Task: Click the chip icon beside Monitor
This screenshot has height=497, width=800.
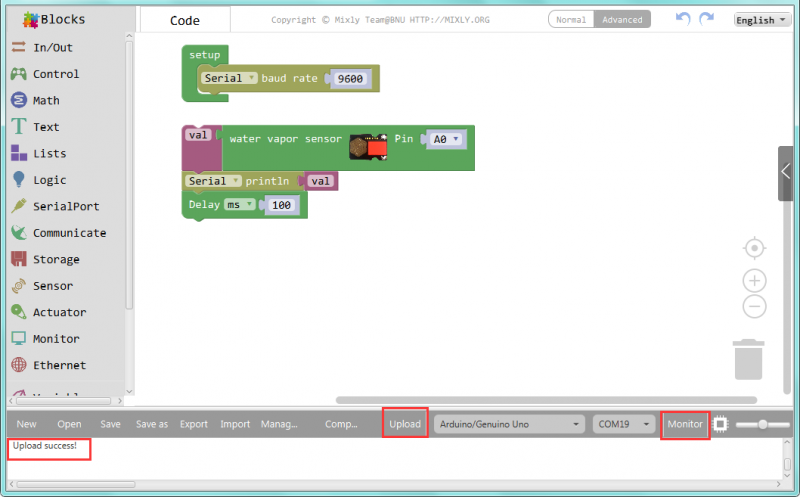Action: pyautogui.click(x=720, y=424)
